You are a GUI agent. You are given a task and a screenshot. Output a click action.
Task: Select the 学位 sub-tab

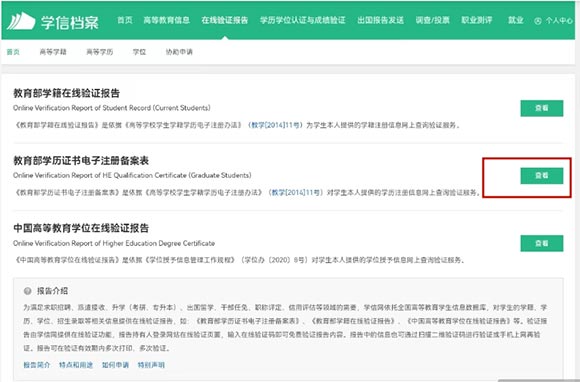click(139, 52)
